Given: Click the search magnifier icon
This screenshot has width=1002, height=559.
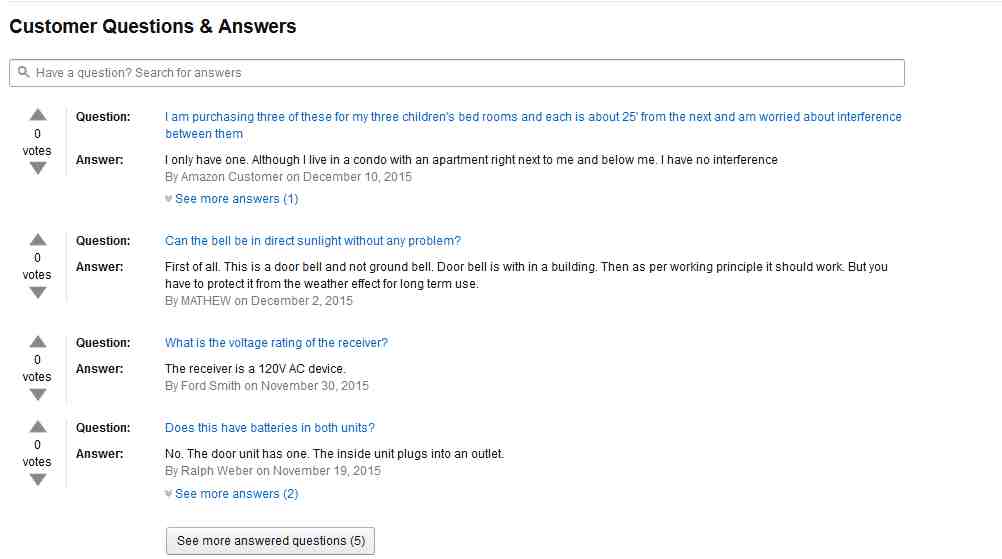Looking at the screenshot, I should (24, 72).
